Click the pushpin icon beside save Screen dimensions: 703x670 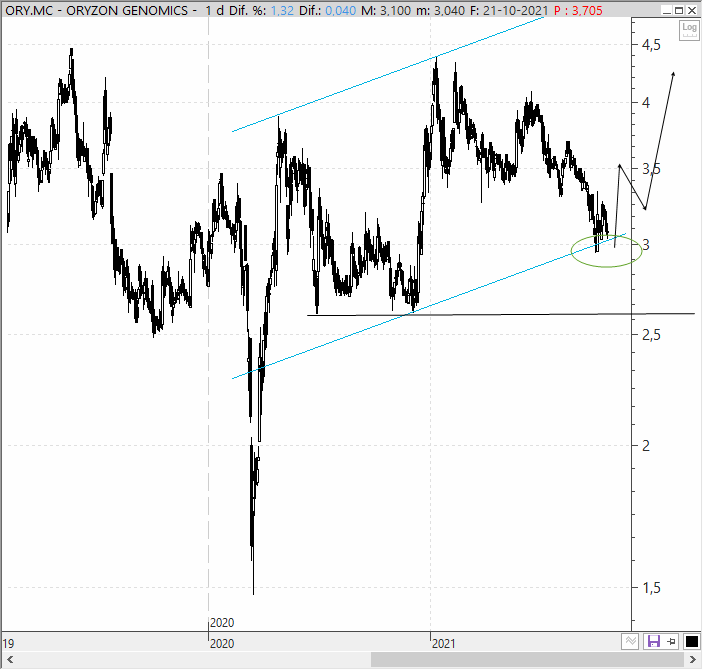(x=671, y=641)
